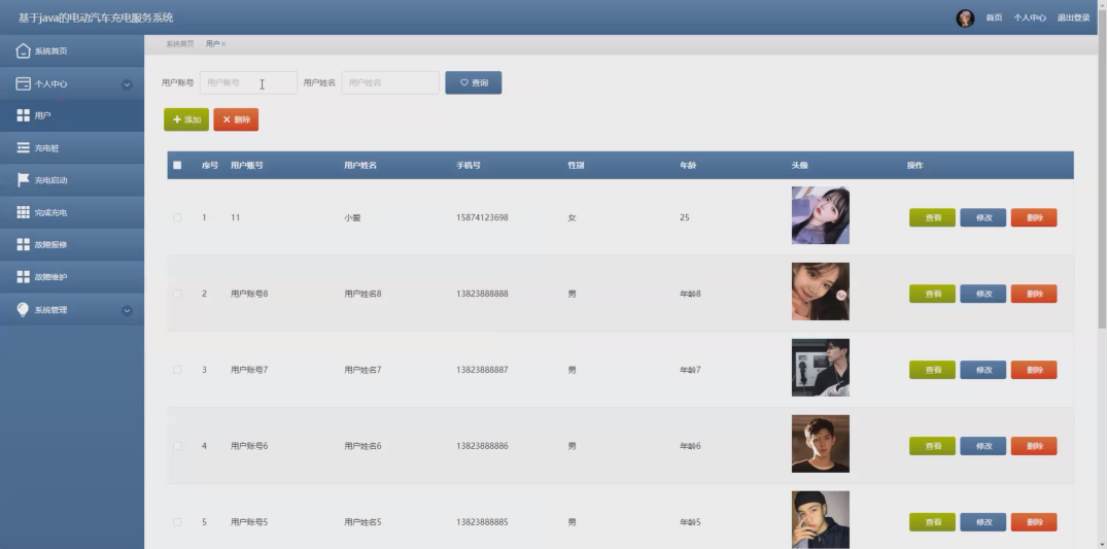Open avatar thumbnail of 用户账号6
Viewport: 1108px width, 549px height.
(x=820, y=444)
